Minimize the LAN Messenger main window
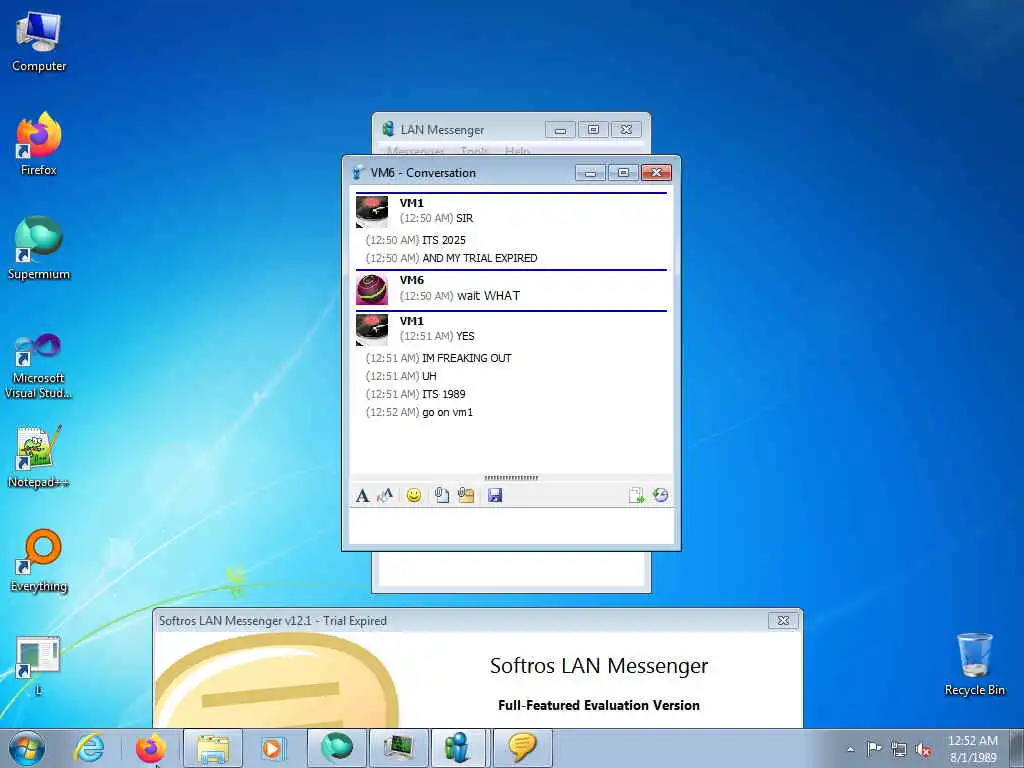 (x=560, y=129)
